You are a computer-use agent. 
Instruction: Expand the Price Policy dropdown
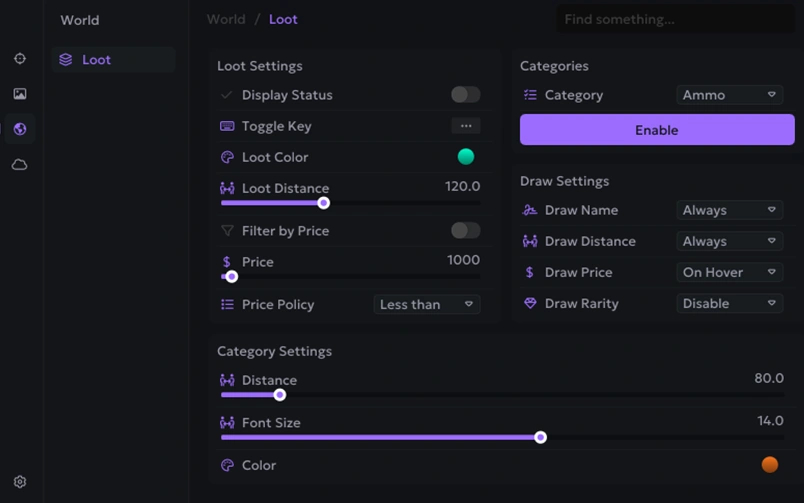[x=427, y=304]
